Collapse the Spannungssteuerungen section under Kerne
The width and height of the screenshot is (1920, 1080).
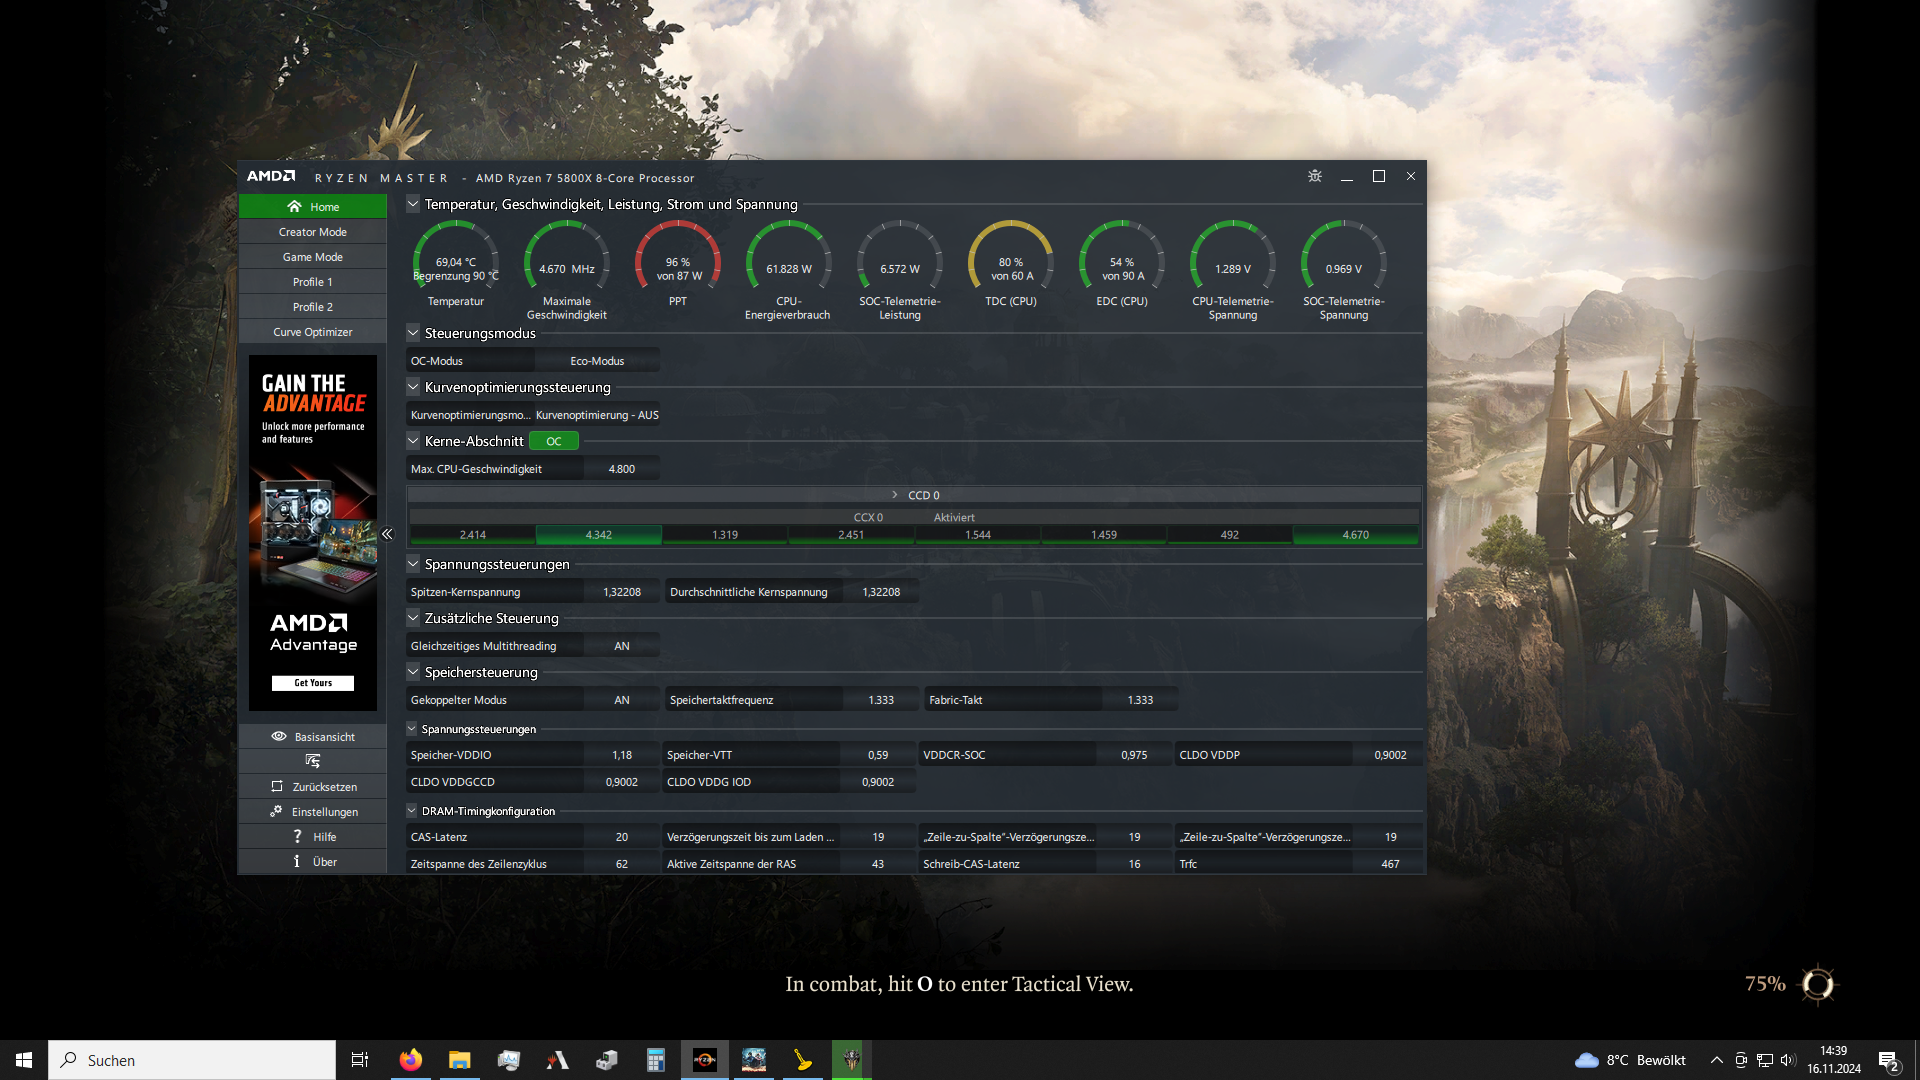[x=413, y=564]
